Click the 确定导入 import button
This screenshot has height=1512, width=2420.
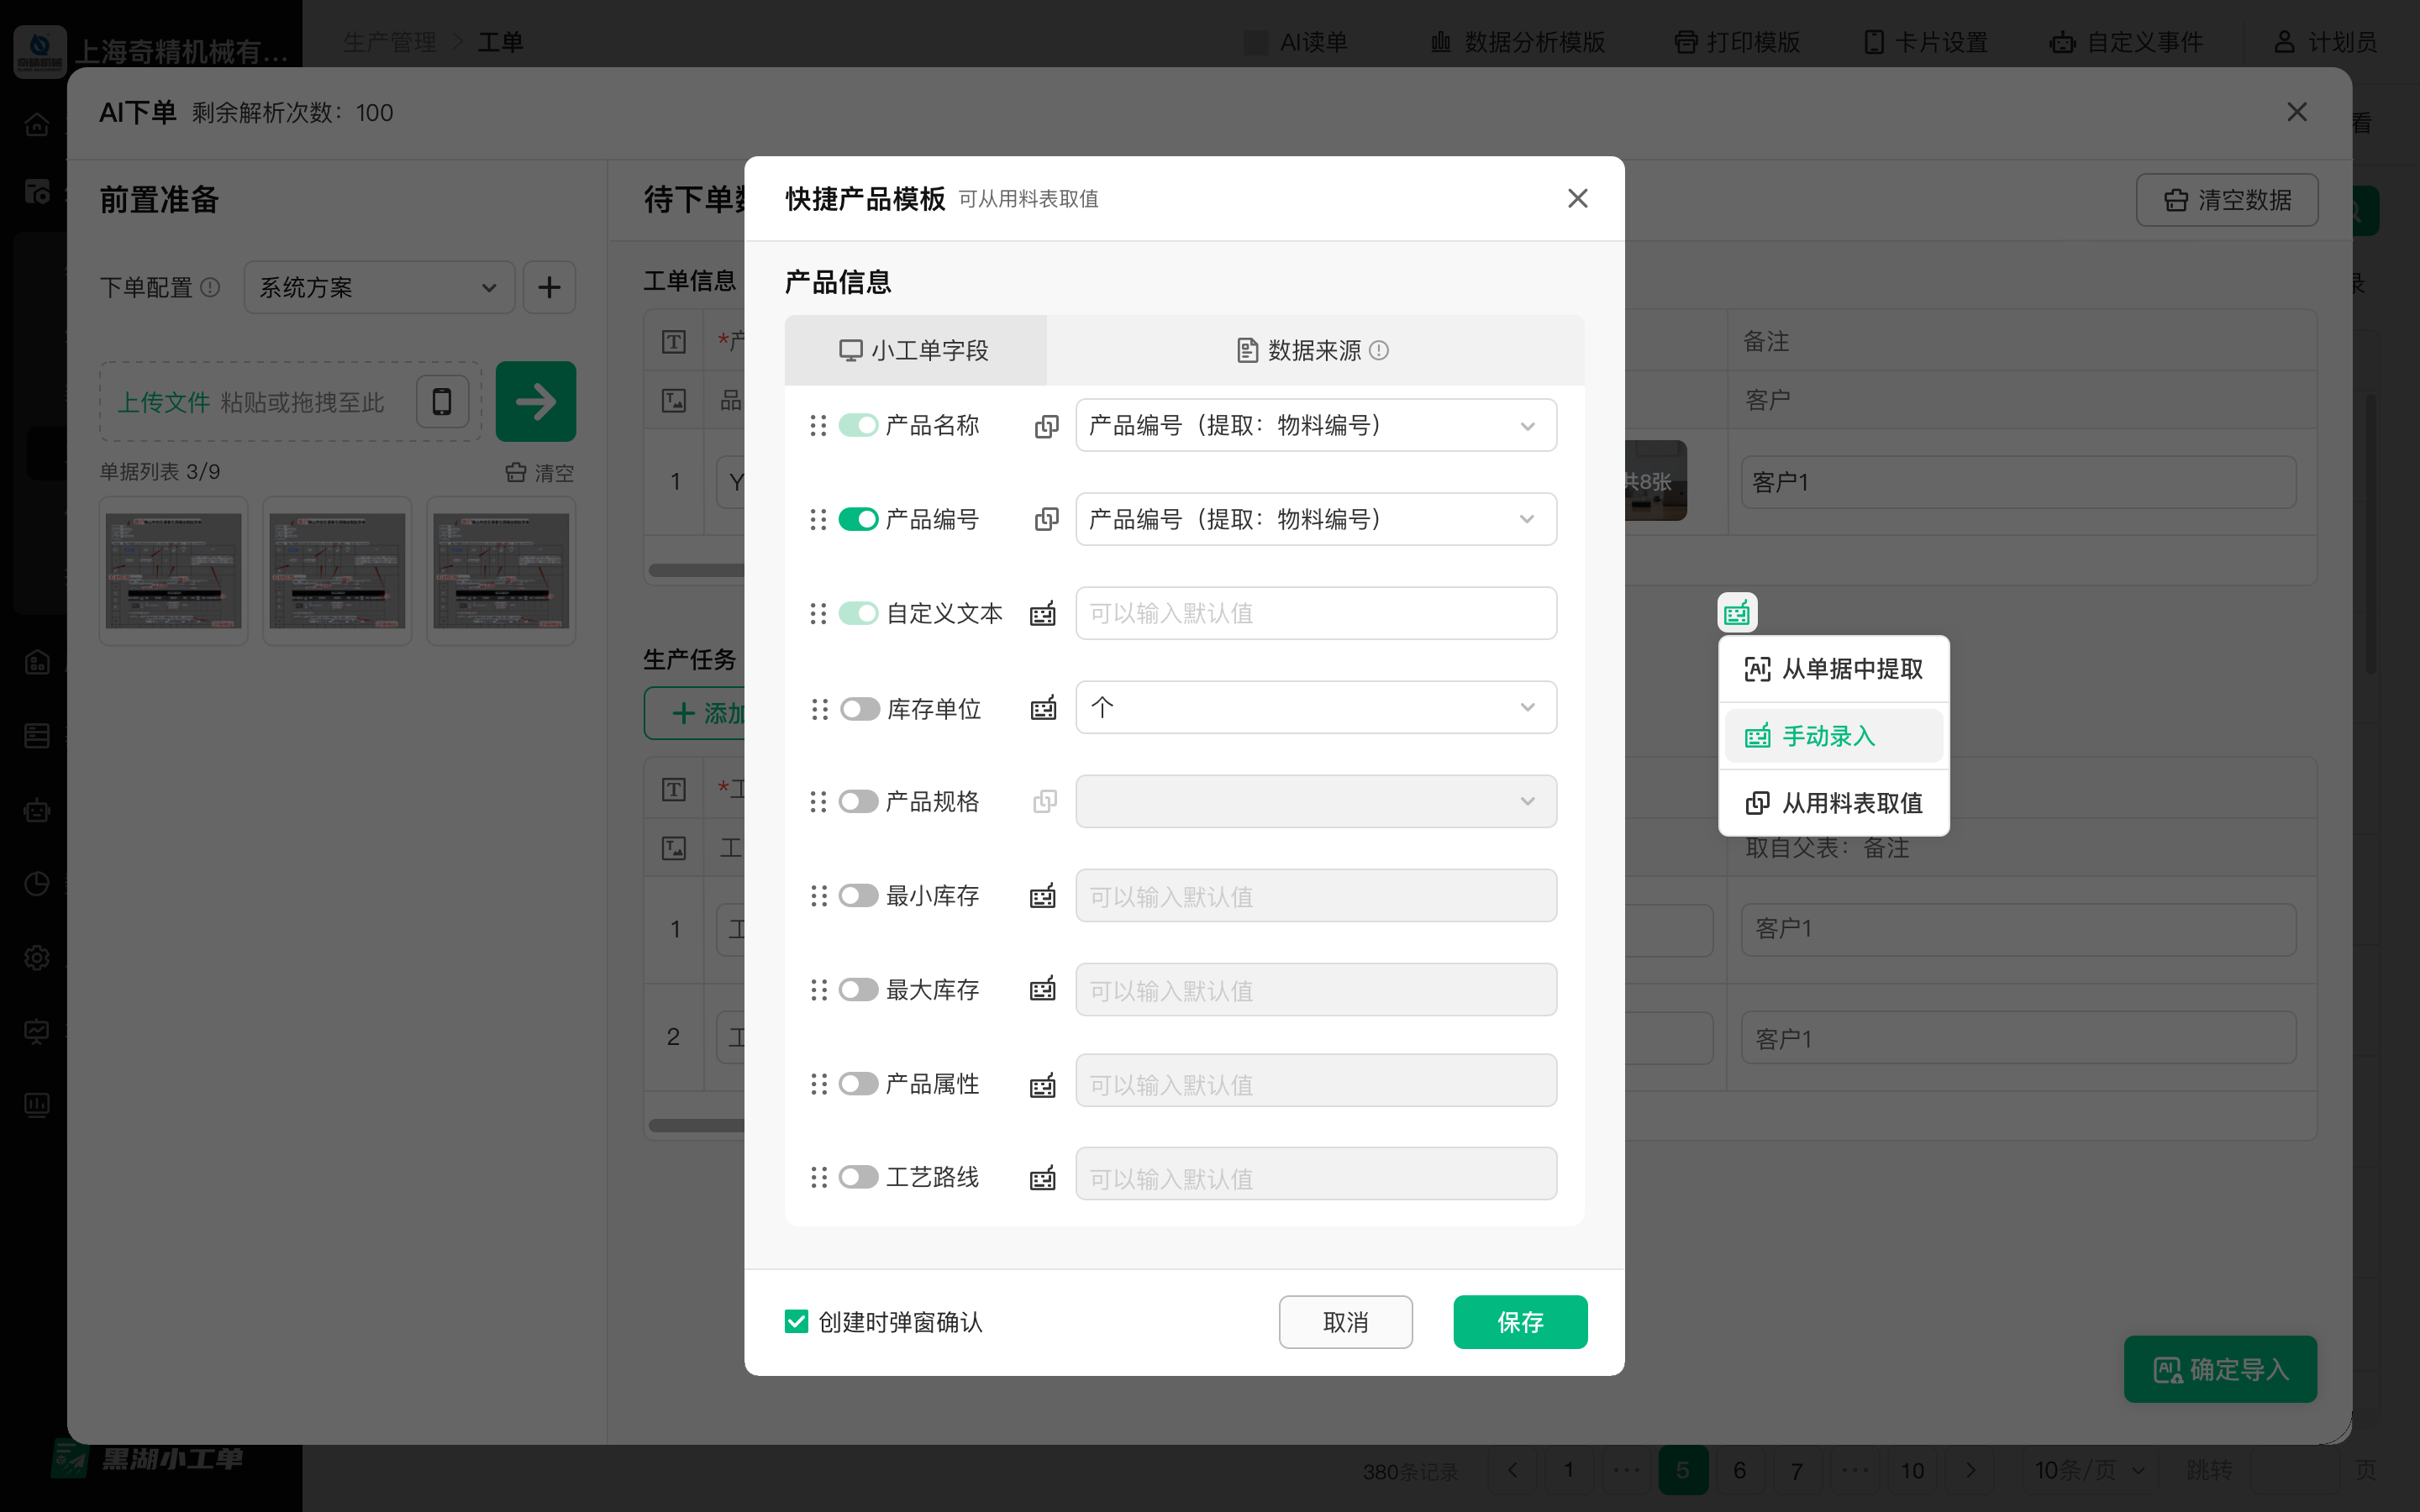(2220, 1369)
